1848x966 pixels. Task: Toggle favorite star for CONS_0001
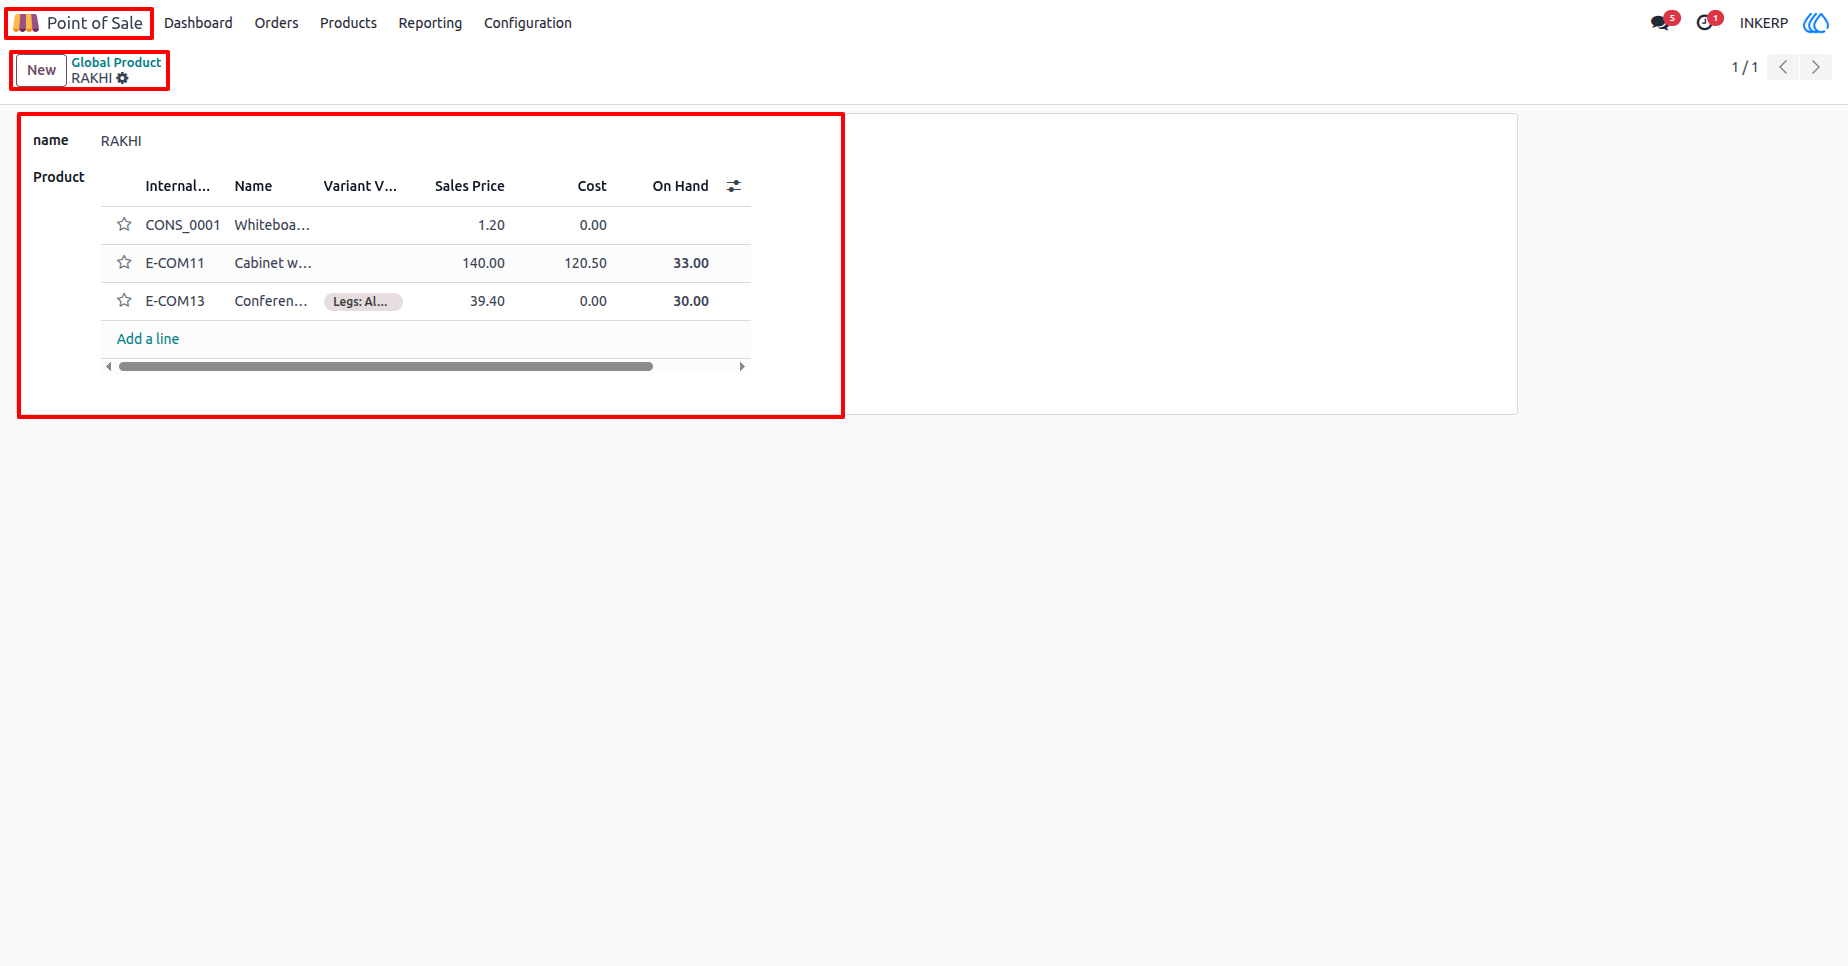124,225
